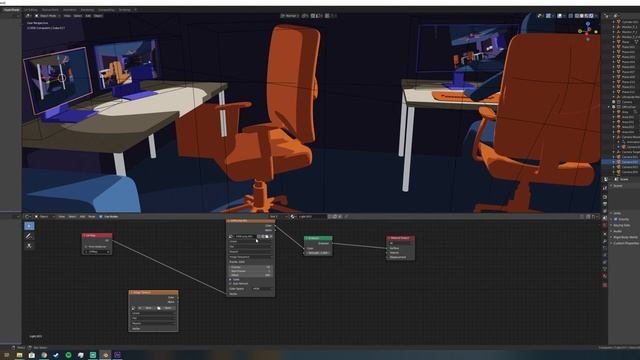Viewport: 640px width, 360px height.
Task: Toggle Auto Refresh on Image Texture node
Action: [230, 284]
